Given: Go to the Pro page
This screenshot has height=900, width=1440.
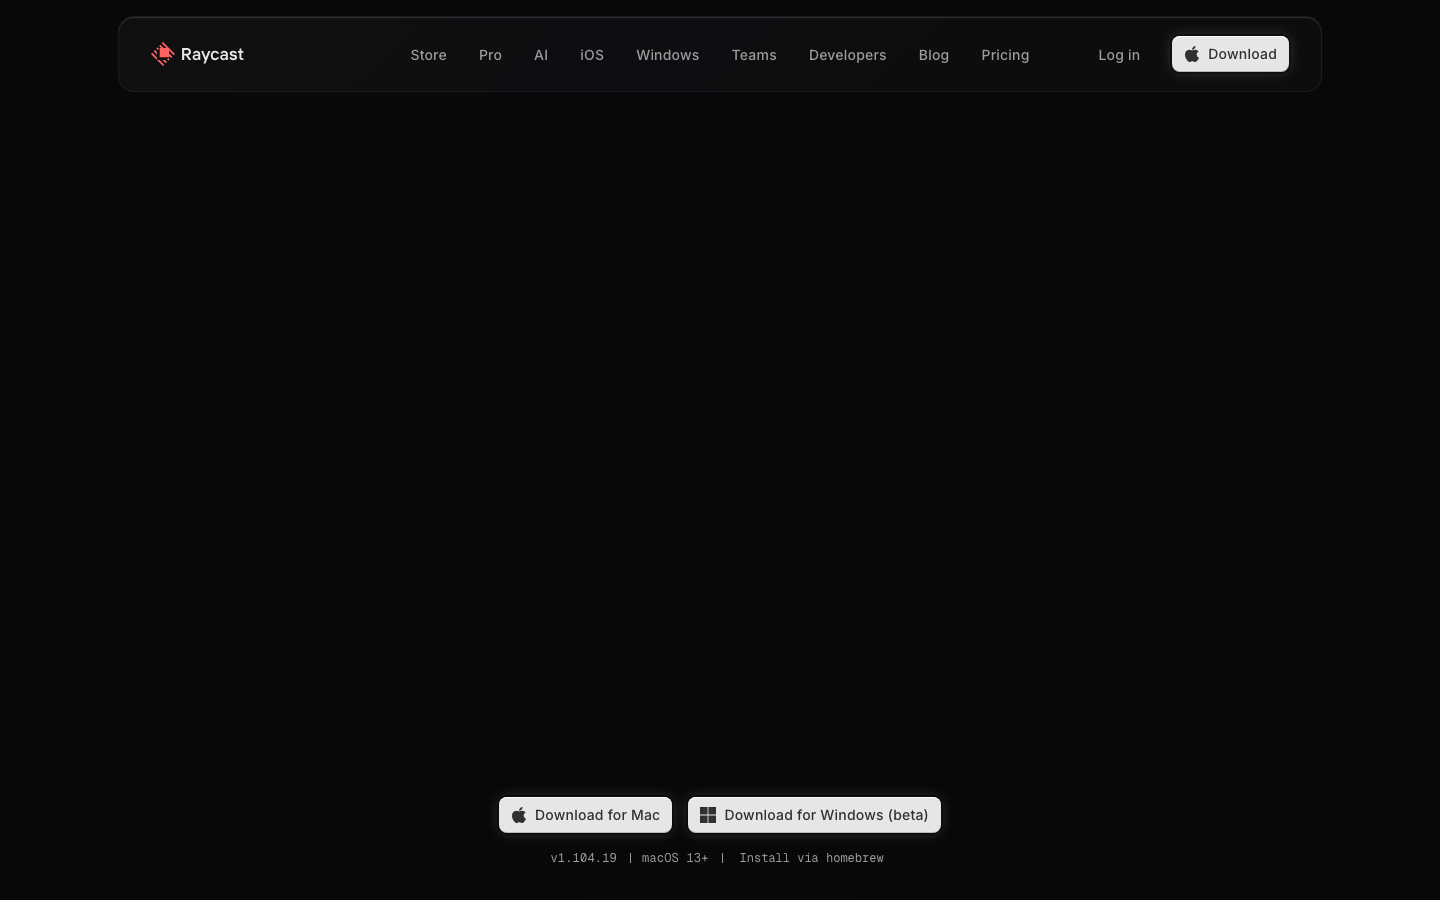Looking at the screenshot, I should pyautogui.click(x=490, y=55).
